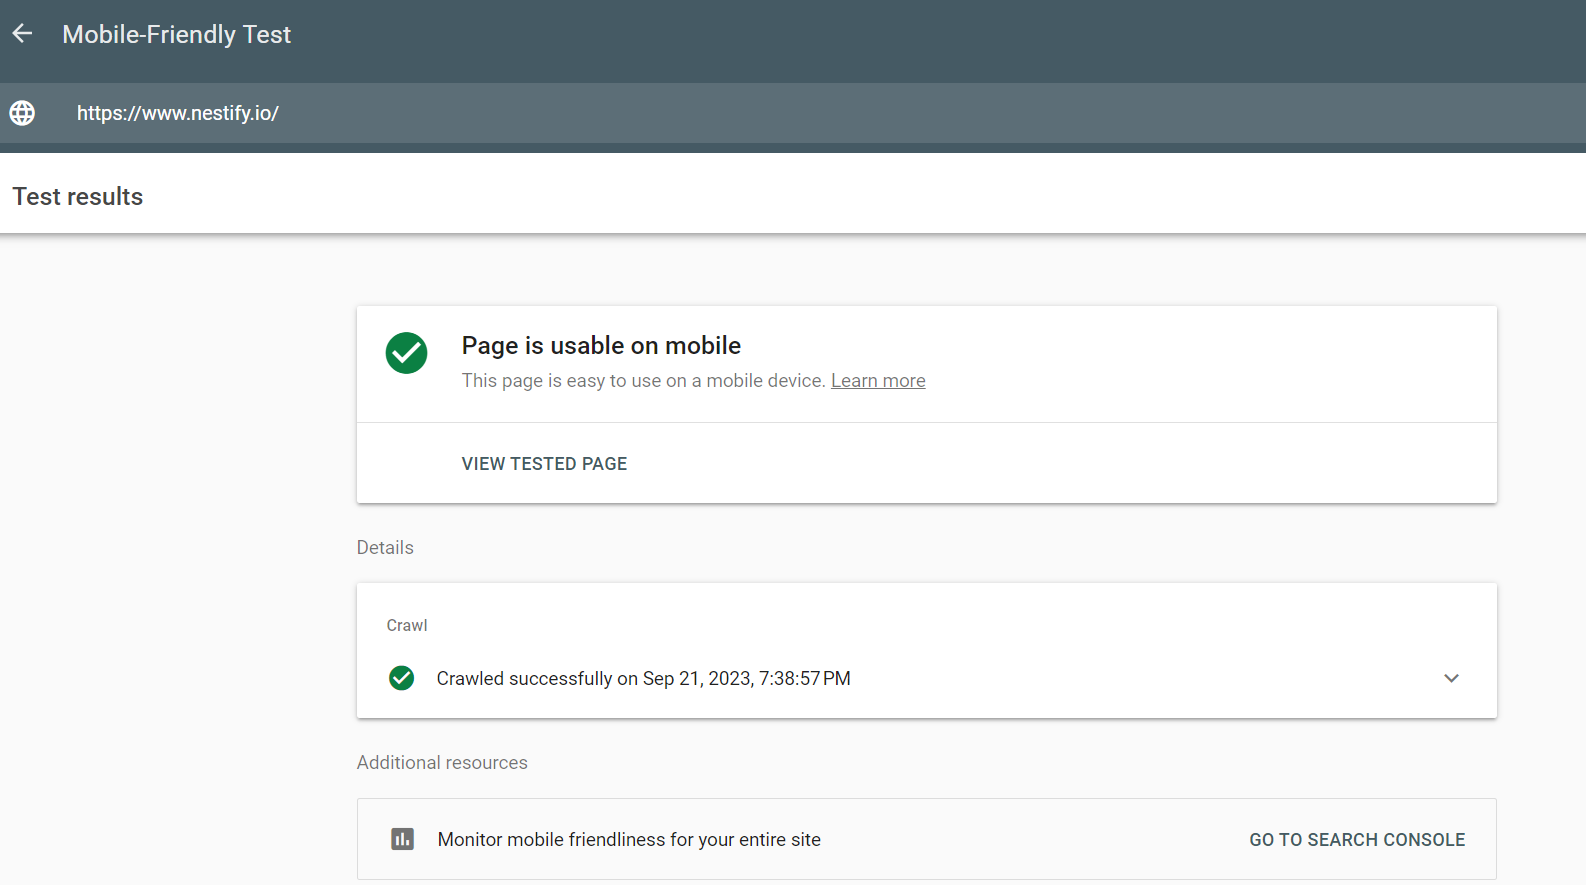Click GO TO SEARCH CONSOLE button
This screenshot has width=1586, height=885.
tap(1357, 840)
